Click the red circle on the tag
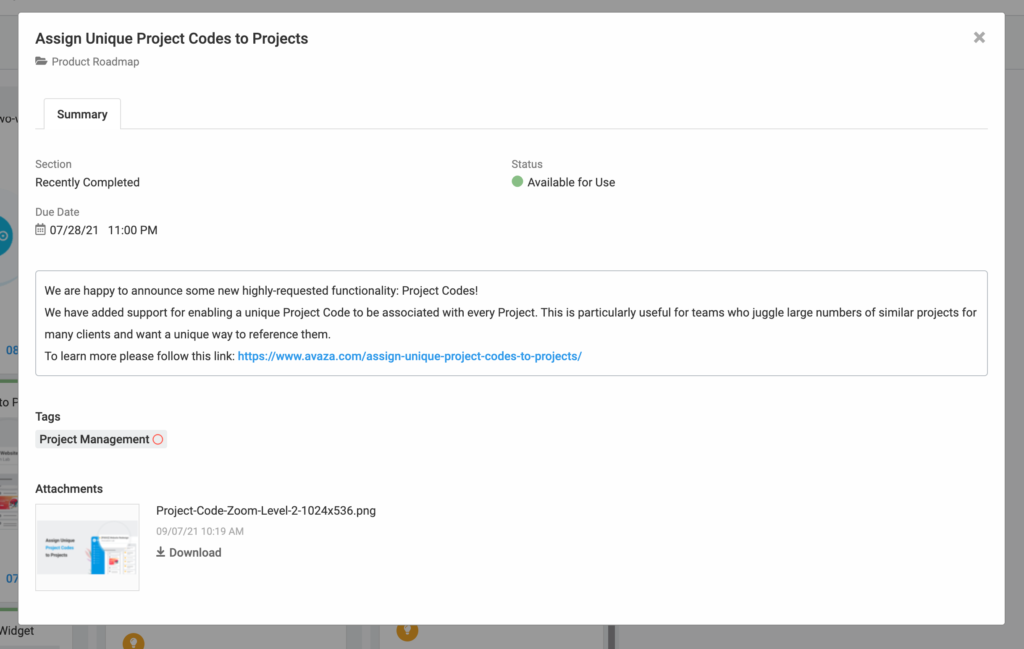Screen dimensions: 1024x649 158,439
